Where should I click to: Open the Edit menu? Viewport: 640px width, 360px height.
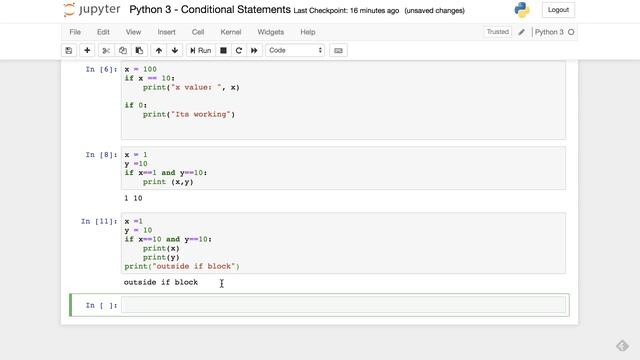tap(103, 32)
